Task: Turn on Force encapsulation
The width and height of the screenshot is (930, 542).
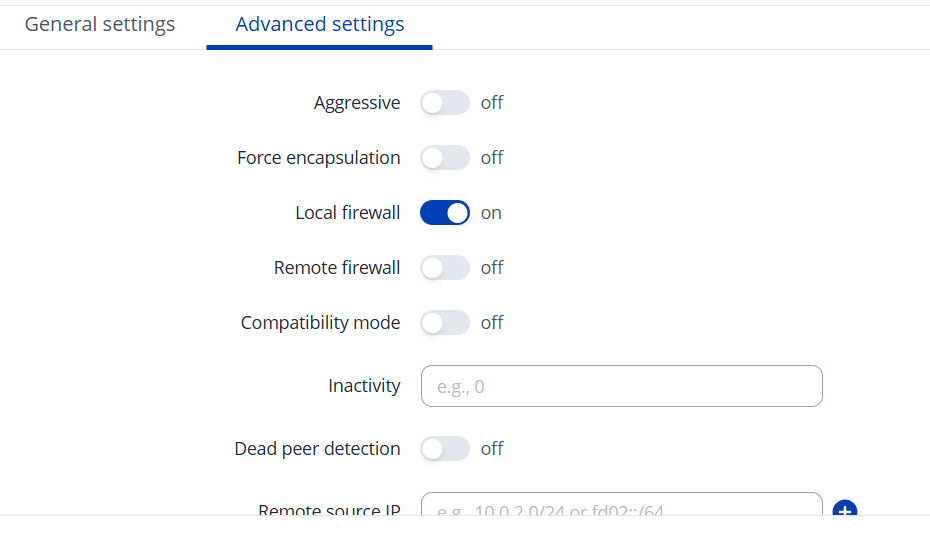Action: [x=445, y=158]
